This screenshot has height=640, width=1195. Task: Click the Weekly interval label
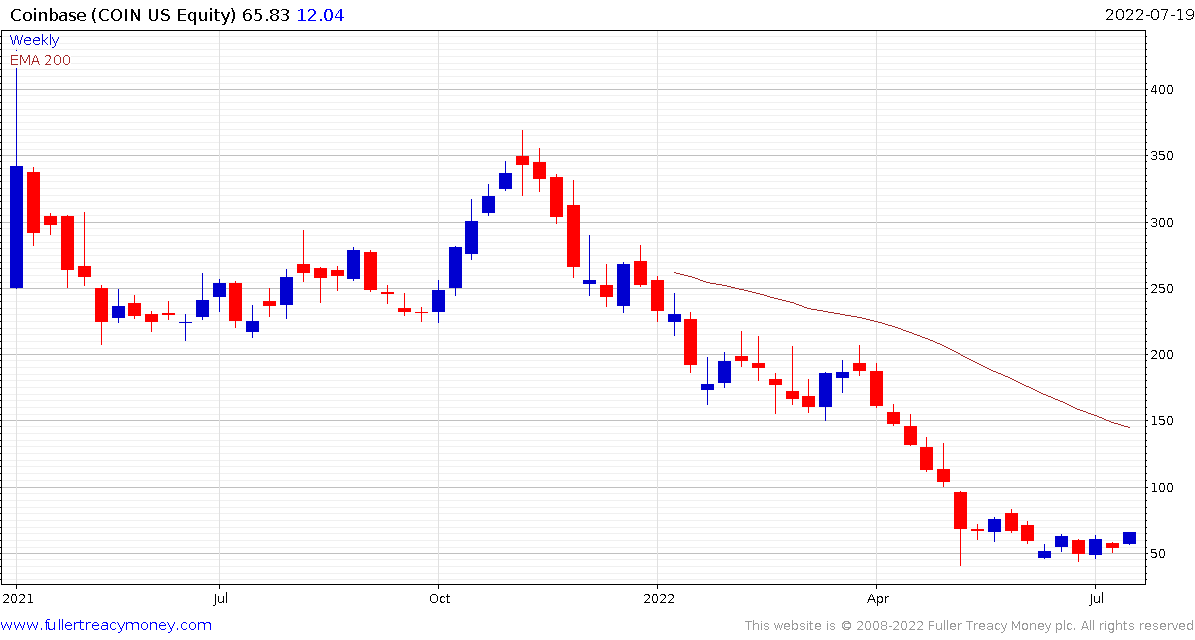coord(34,40)
